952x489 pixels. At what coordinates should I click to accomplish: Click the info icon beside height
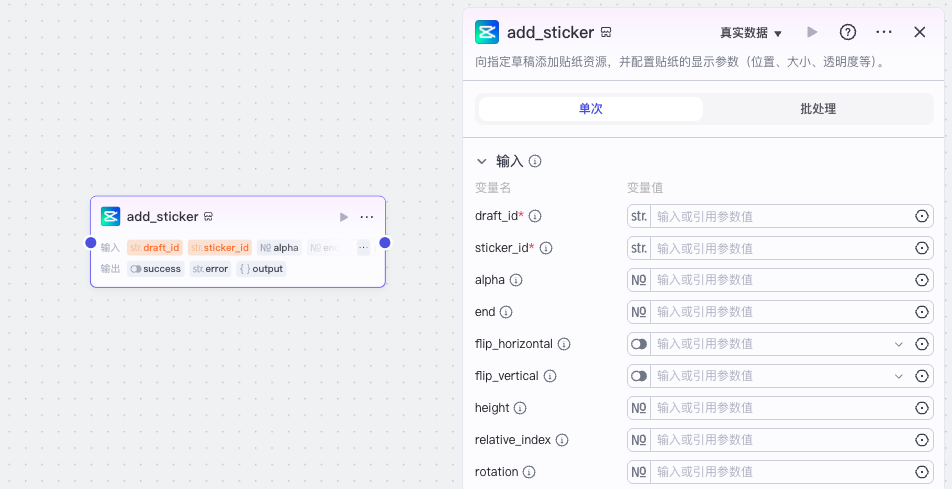click(x=520, y=408)
